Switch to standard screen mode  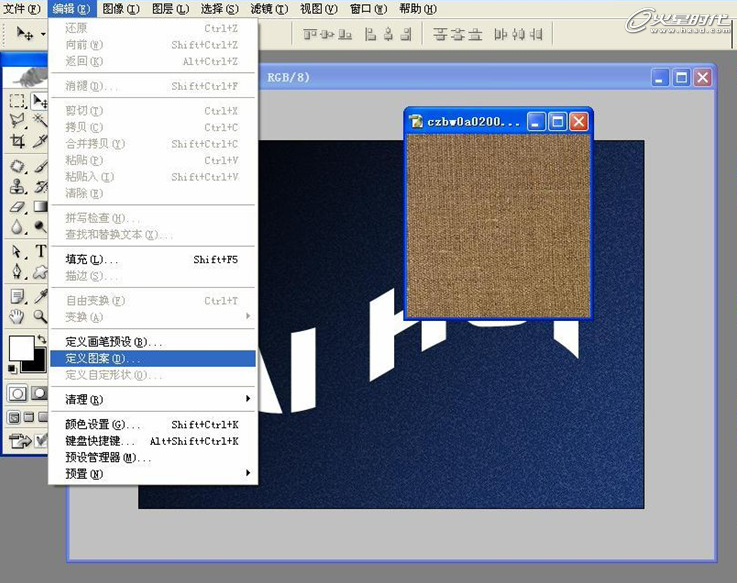point(14,417)
